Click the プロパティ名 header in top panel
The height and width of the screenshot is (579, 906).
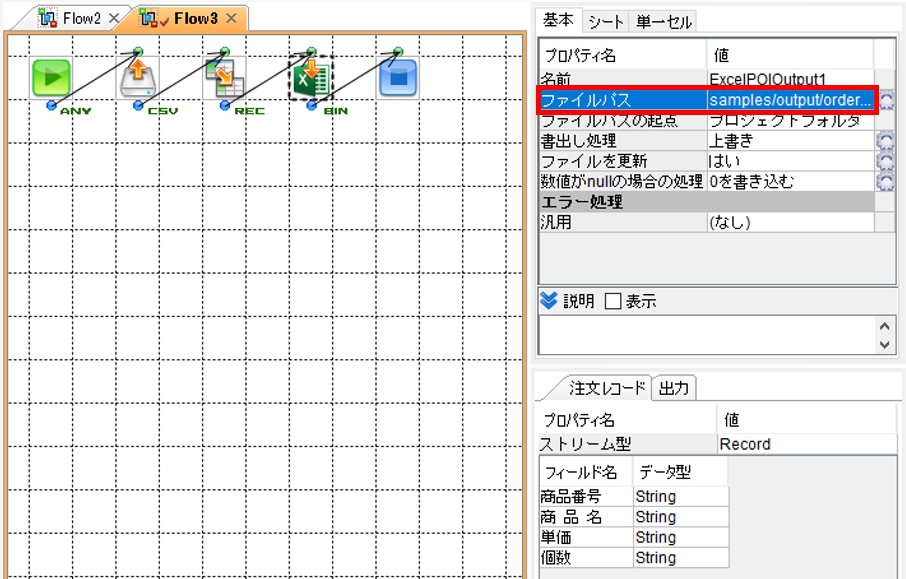tap(623, 55)
